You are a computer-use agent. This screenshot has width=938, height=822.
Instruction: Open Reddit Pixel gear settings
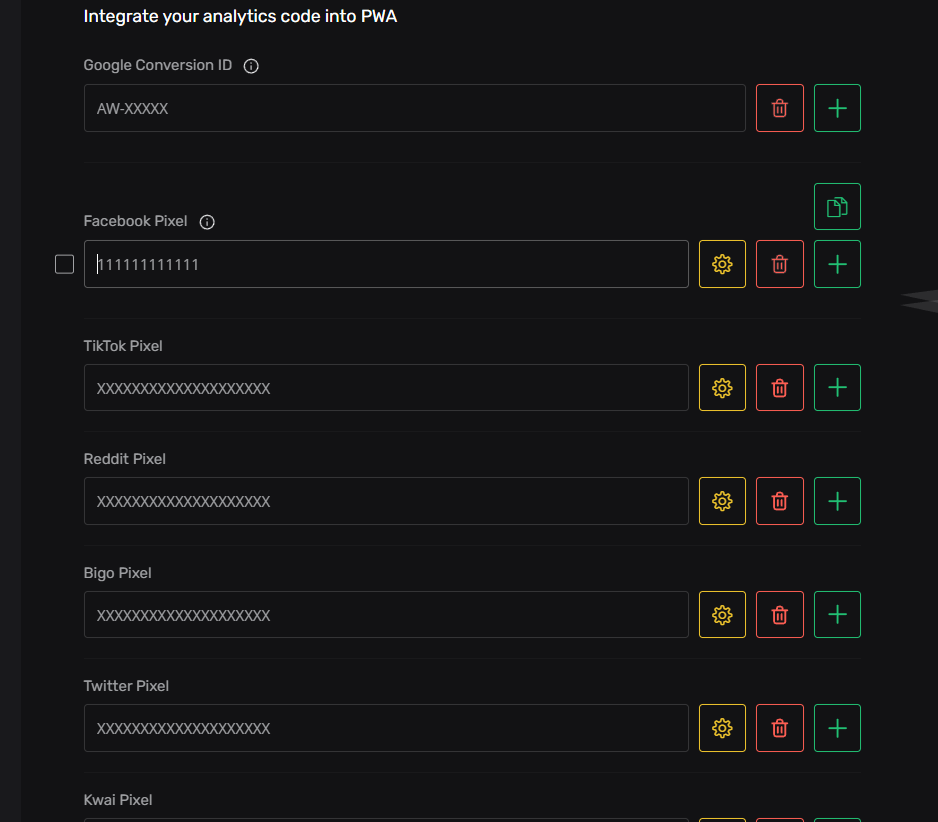click(722, 501)
